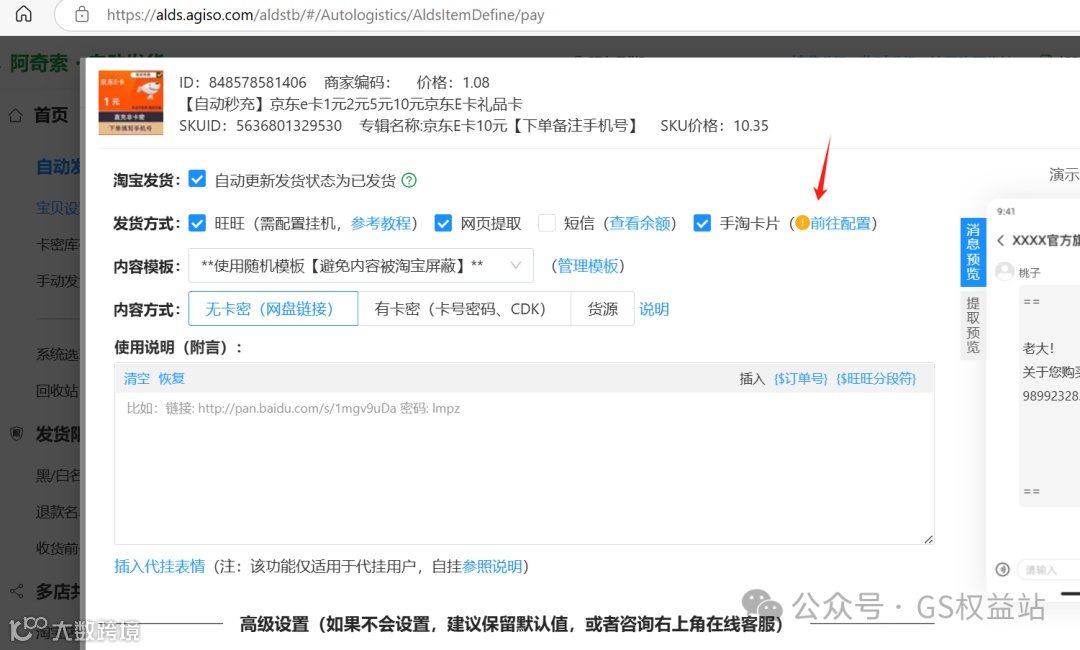Click 演示 text at right edge

click(x=1064, y=174)
